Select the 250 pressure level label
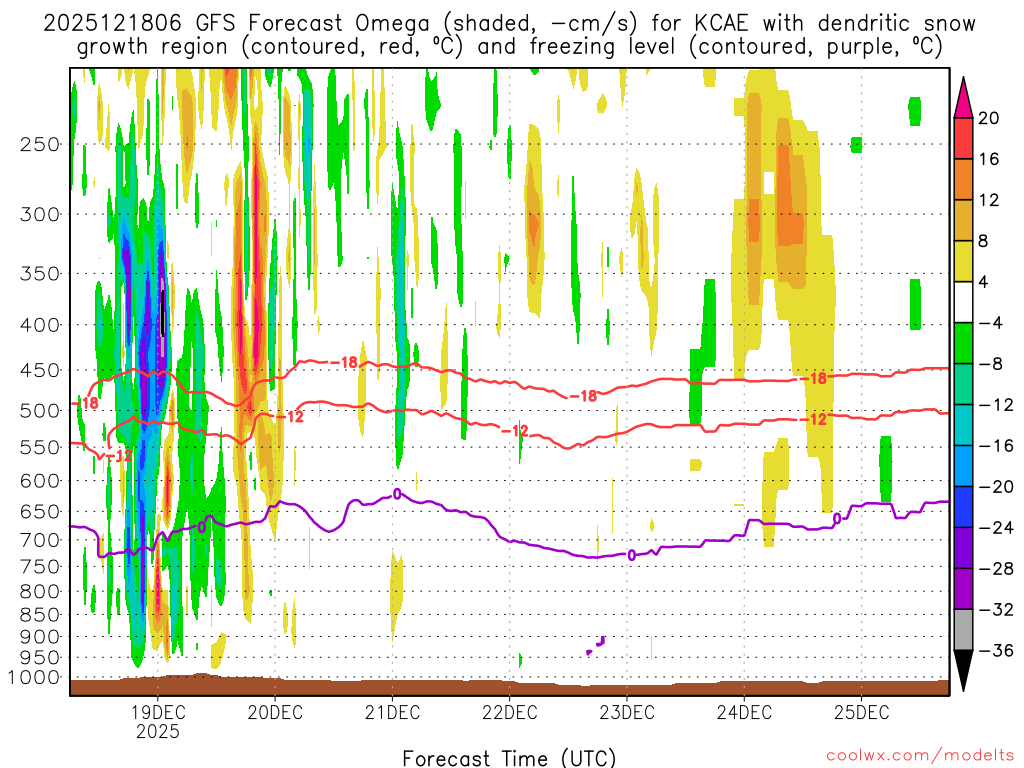This screenshot has height=768, width=1024. click(x=39, y=144)
